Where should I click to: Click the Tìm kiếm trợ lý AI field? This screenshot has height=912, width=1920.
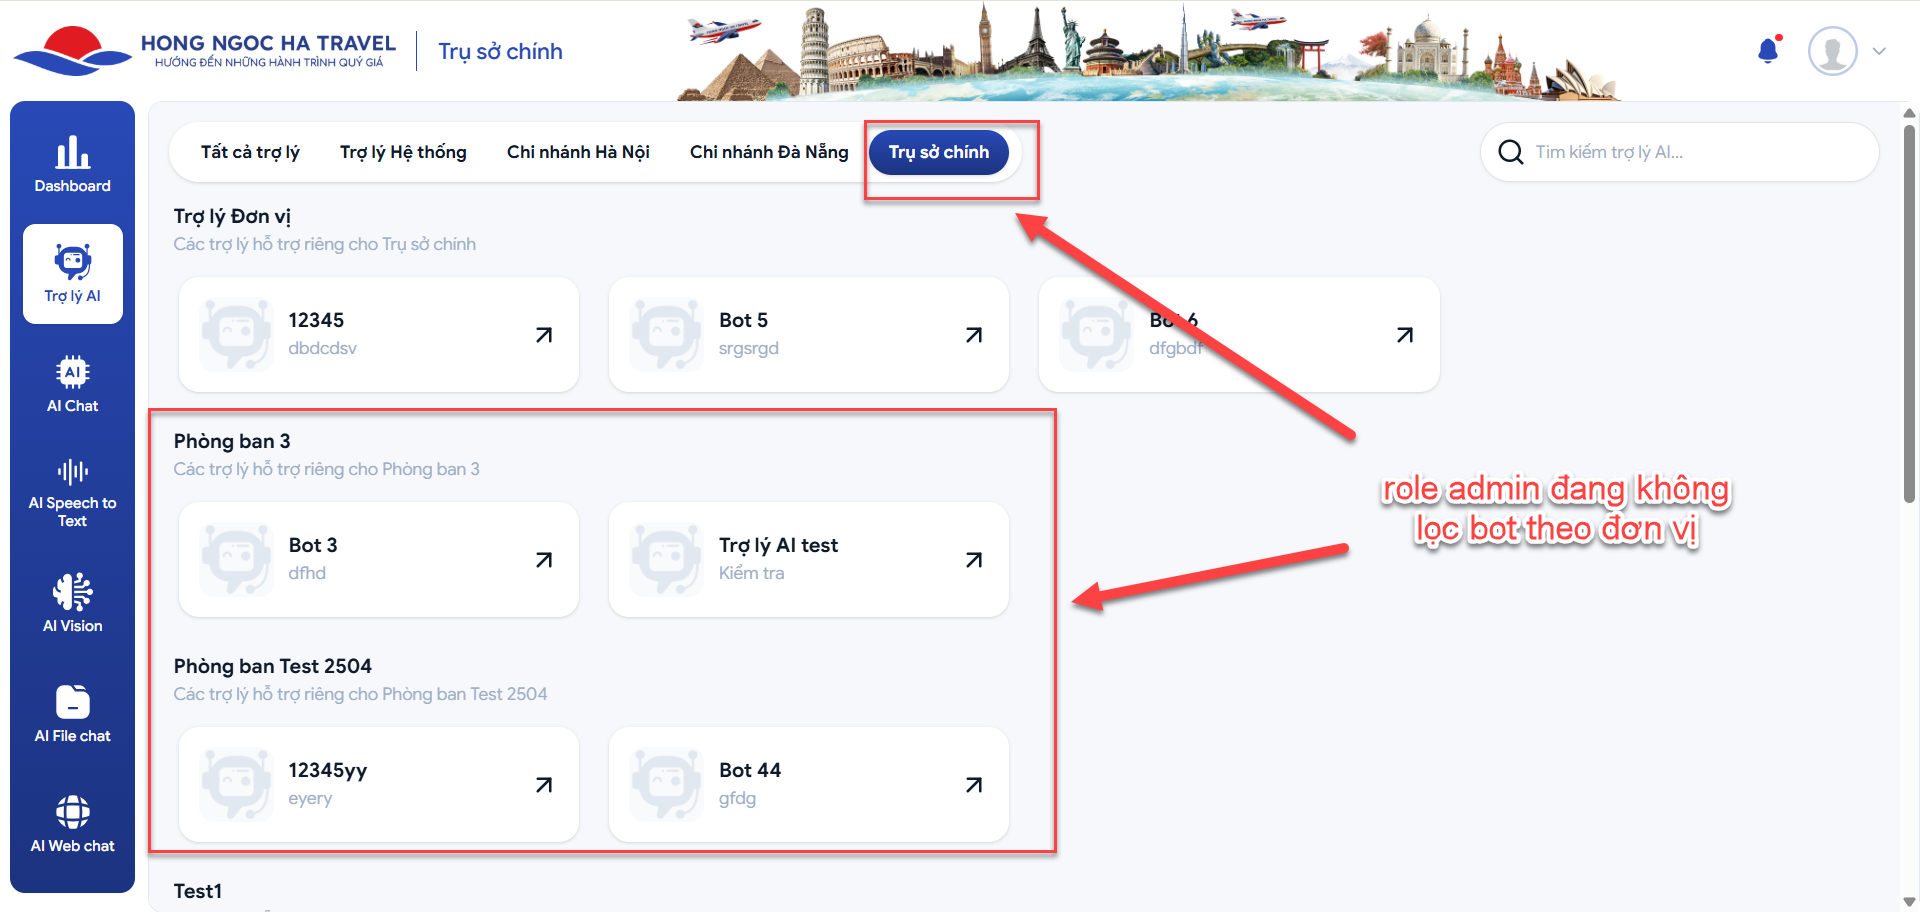click(x=1700, y=152)
